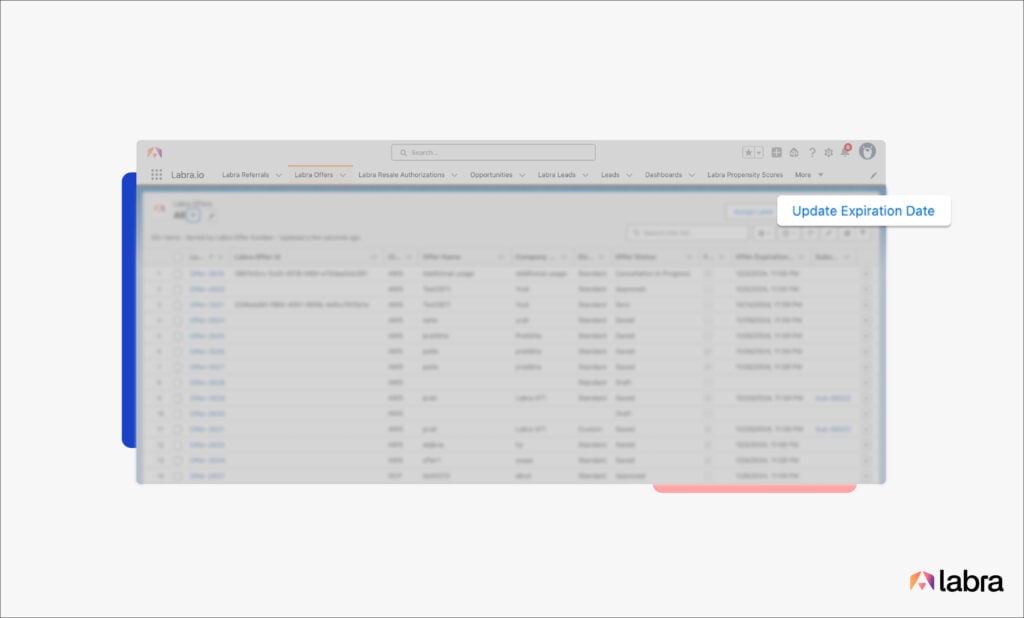1024x618 pixels.
Task: Switch to the Labra Resale Authorizations tab
Action: tap(402, 175)
